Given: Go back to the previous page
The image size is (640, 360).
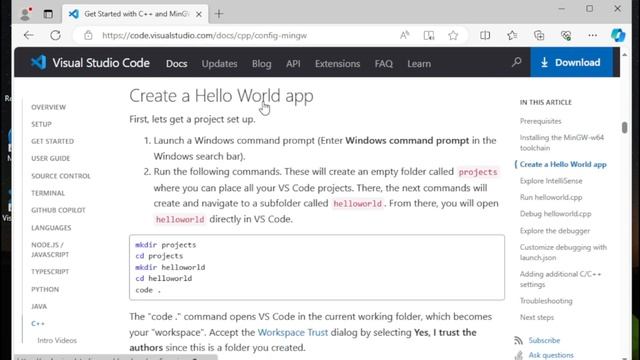Looking at the screenshot, I should tap(29, 36).
